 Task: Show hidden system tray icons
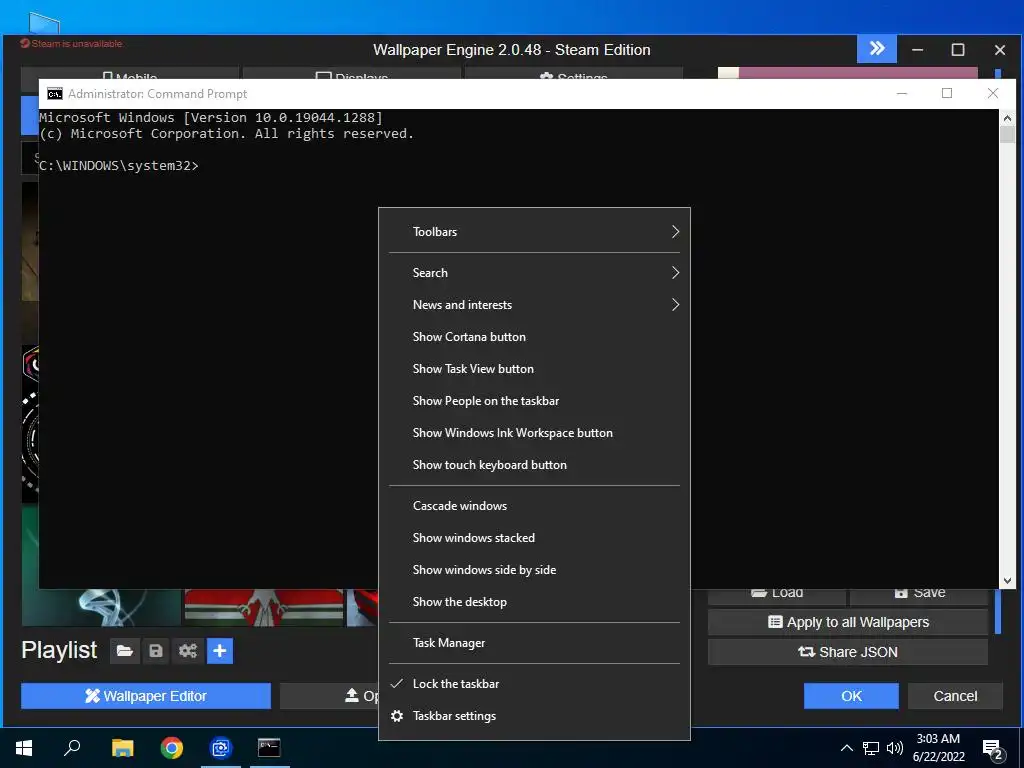(846, 748)
